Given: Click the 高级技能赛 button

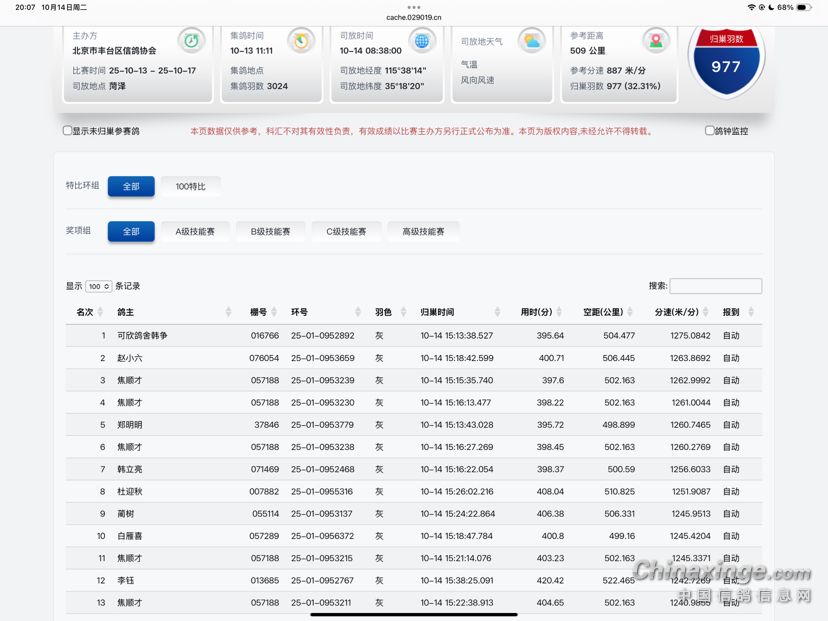Looking at the screenshot, I should tap(423, 231).
